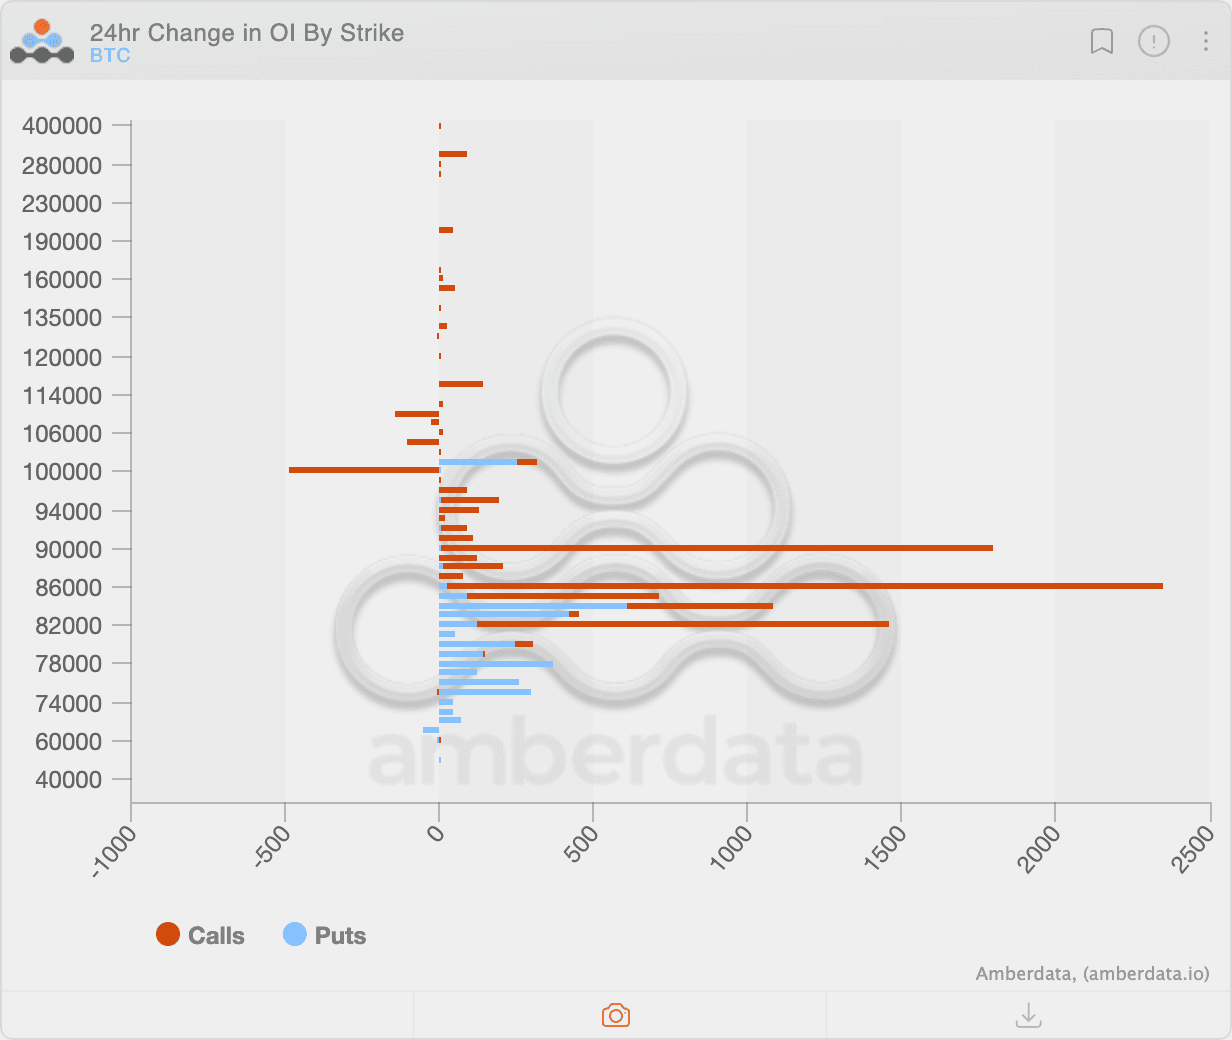Click the longest orange bar at strike 86000

point(800,585)
